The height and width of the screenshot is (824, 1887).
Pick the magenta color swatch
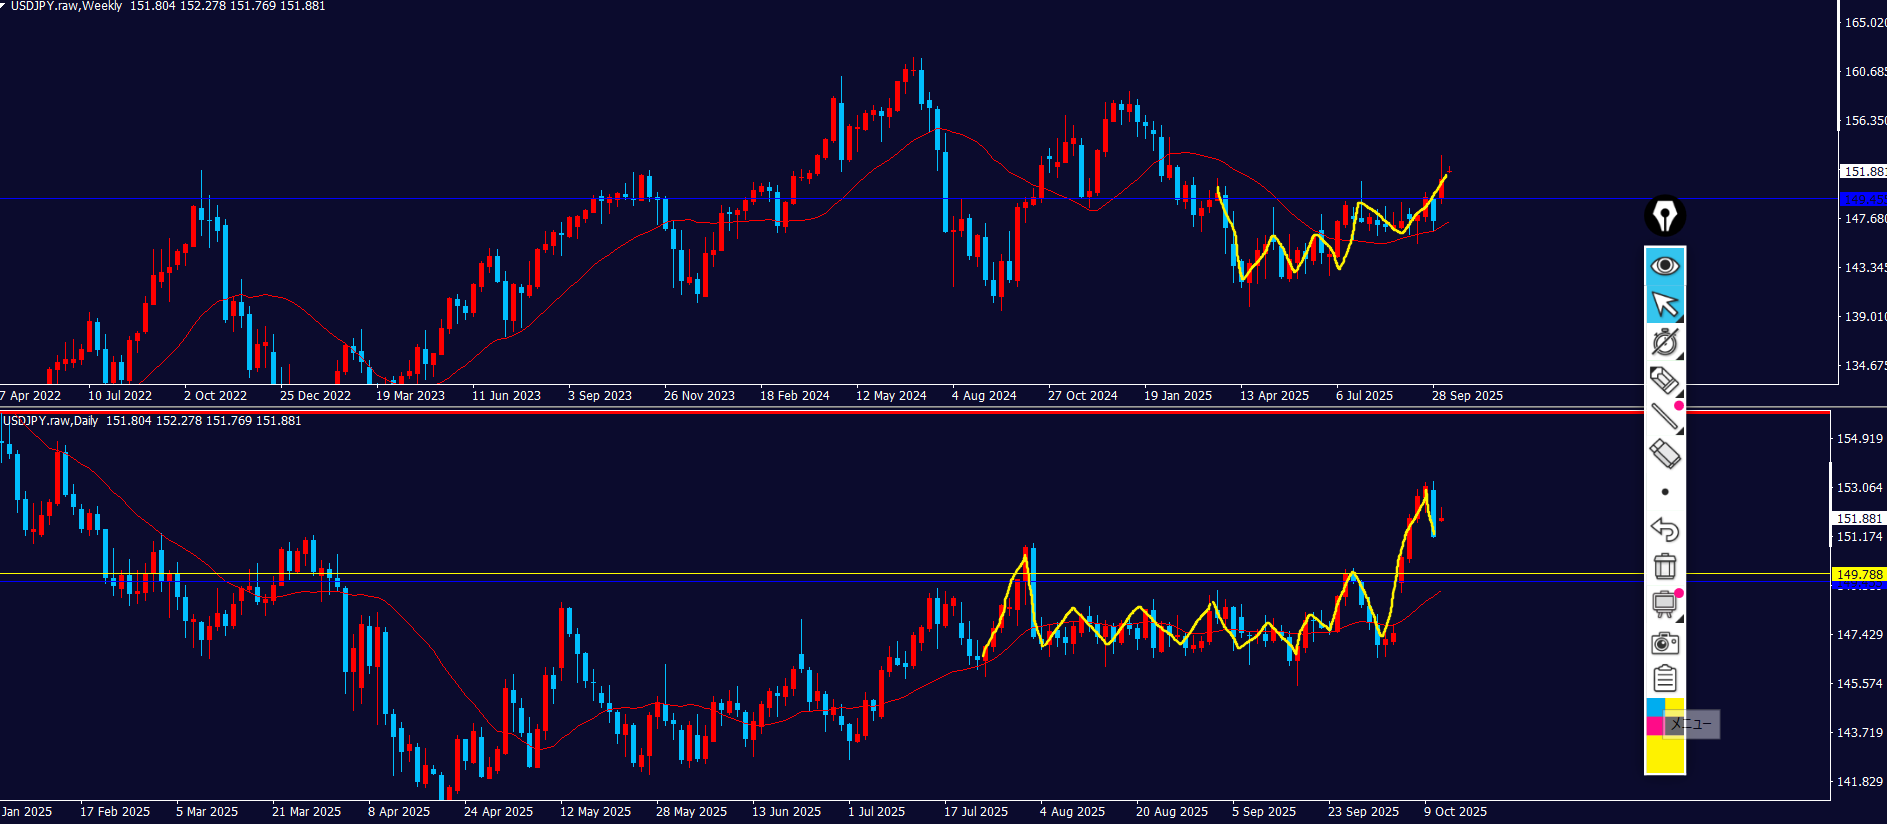1655,725
